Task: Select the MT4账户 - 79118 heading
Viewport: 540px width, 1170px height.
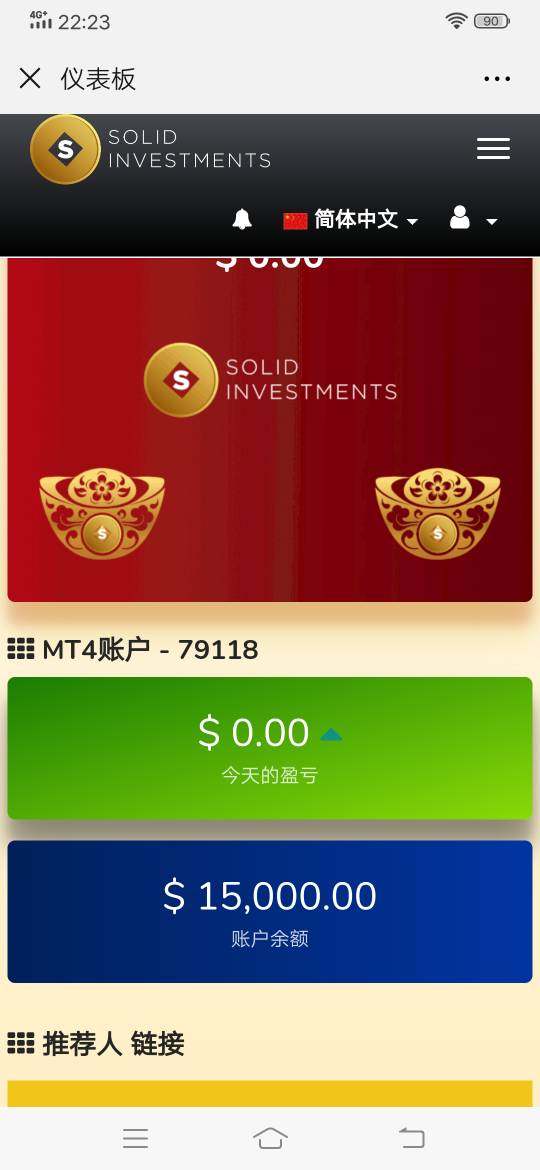Action: coord(133,650)
